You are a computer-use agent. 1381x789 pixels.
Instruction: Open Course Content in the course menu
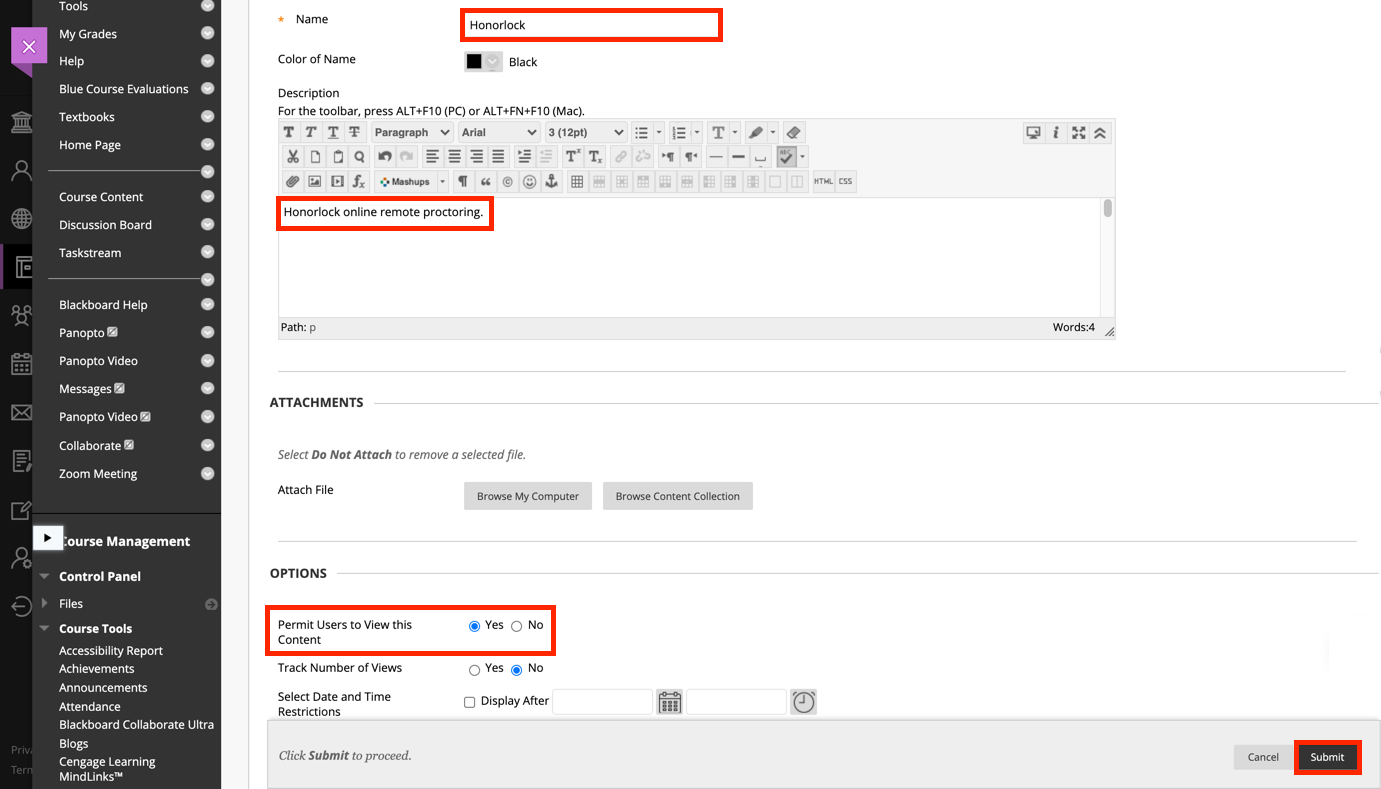coord(101,197)
